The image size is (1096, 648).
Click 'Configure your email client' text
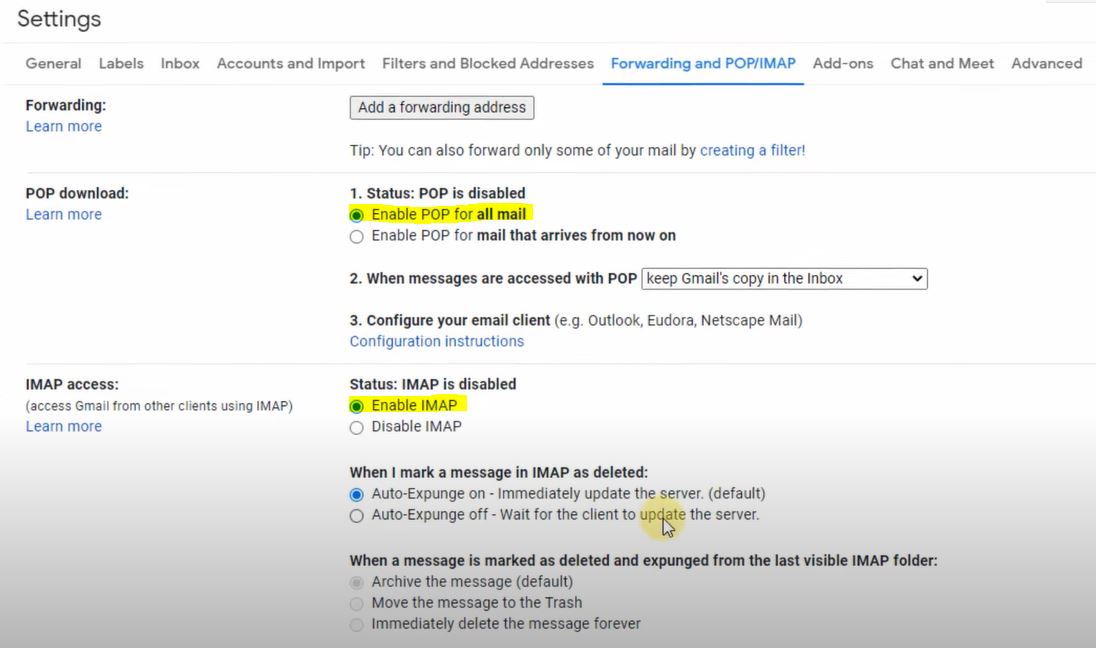click(x=459, y=320)
